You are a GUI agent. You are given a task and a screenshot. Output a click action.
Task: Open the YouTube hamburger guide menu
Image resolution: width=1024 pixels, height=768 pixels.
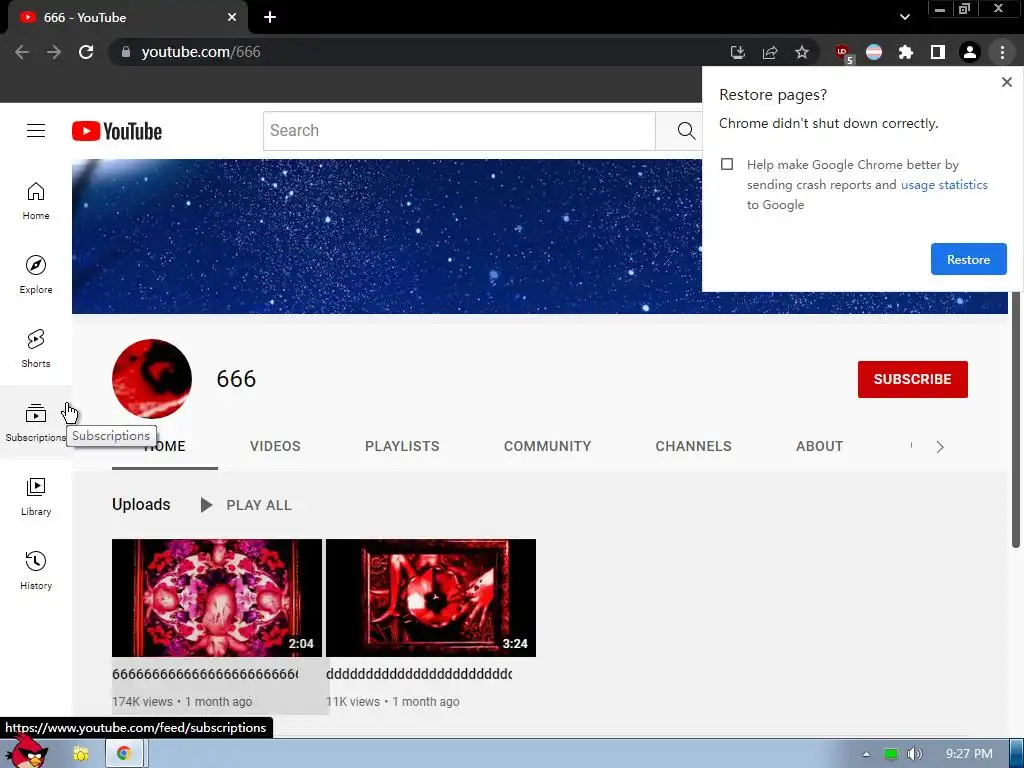pos(36,131)
